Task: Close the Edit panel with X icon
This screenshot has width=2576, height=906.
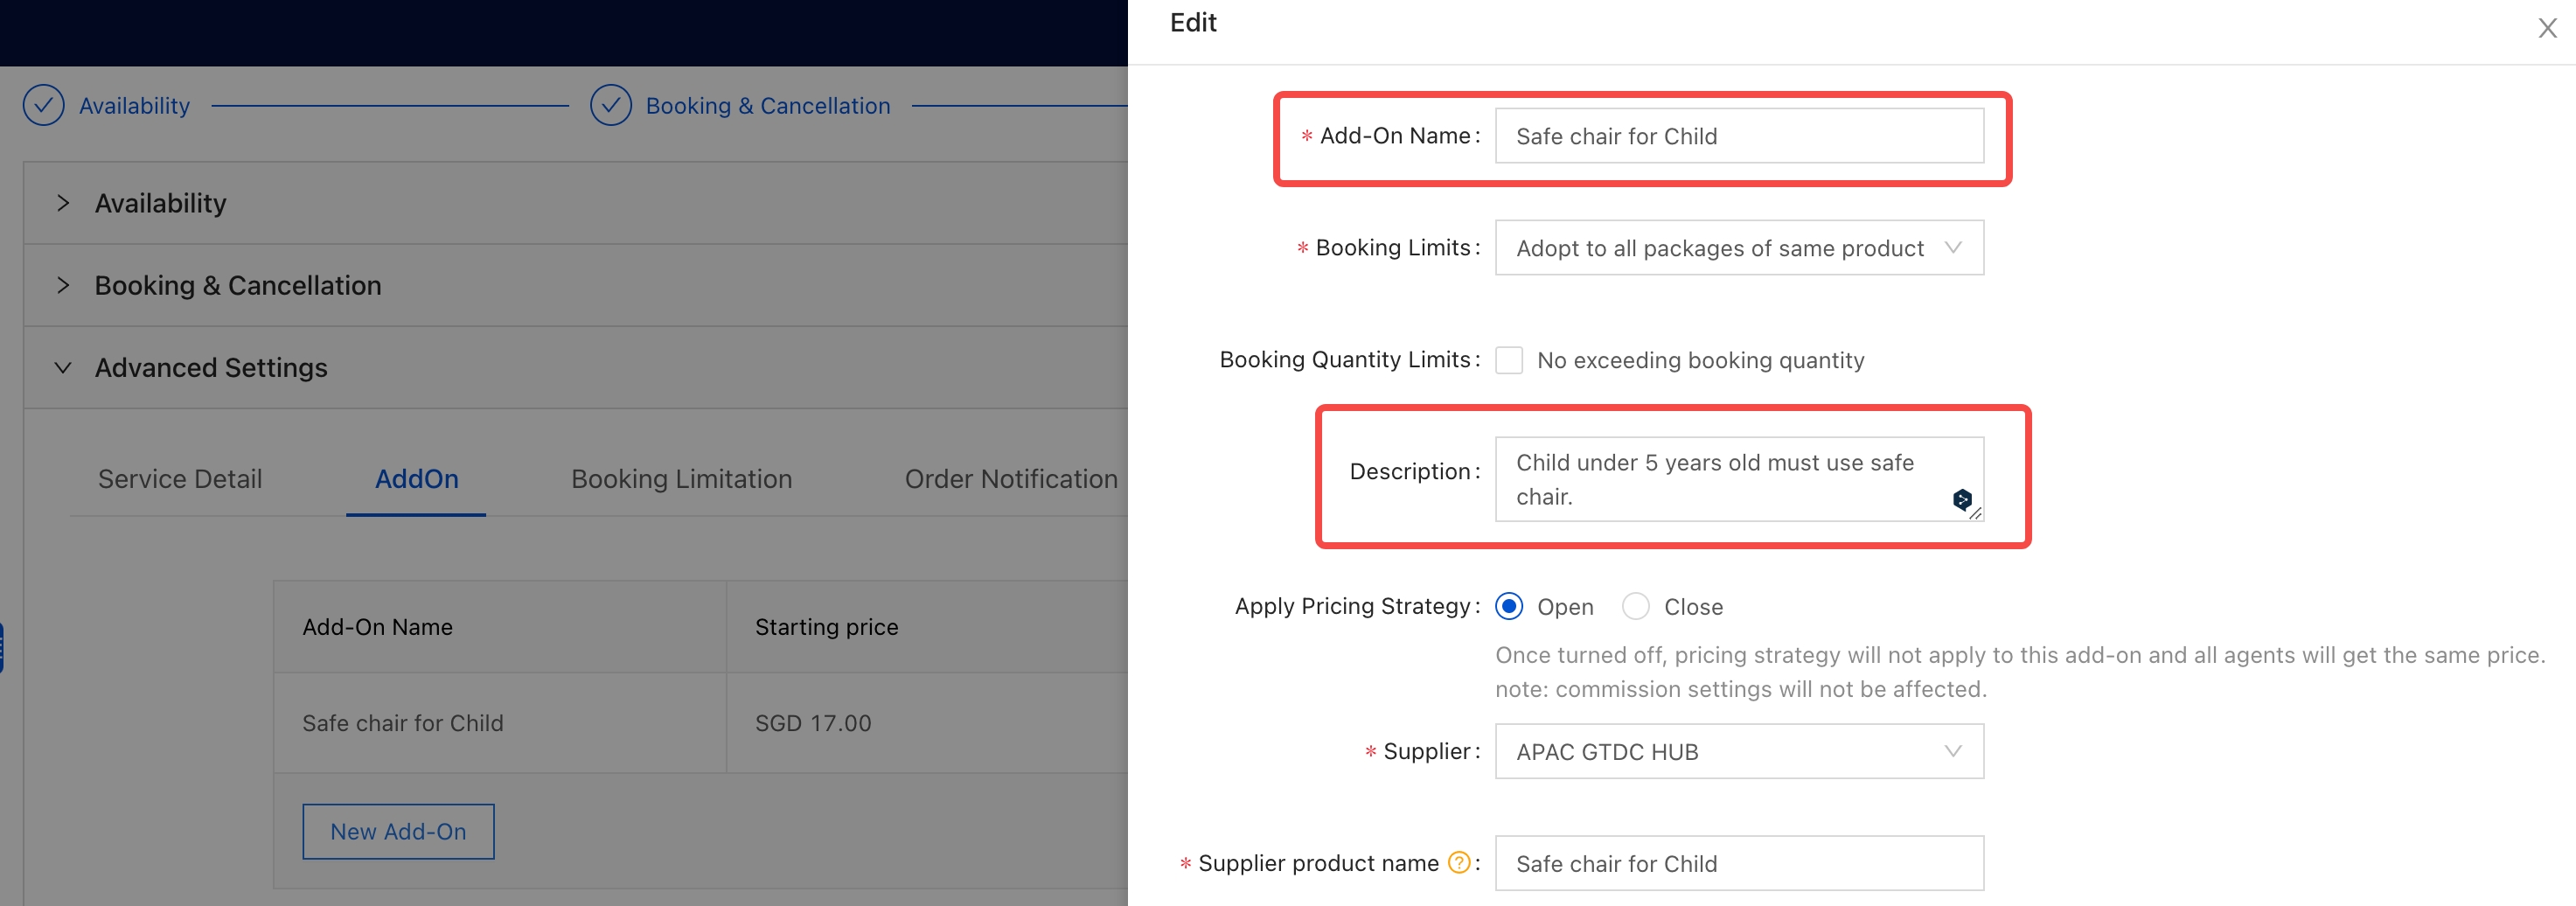Action: [x=2546, y=28]
